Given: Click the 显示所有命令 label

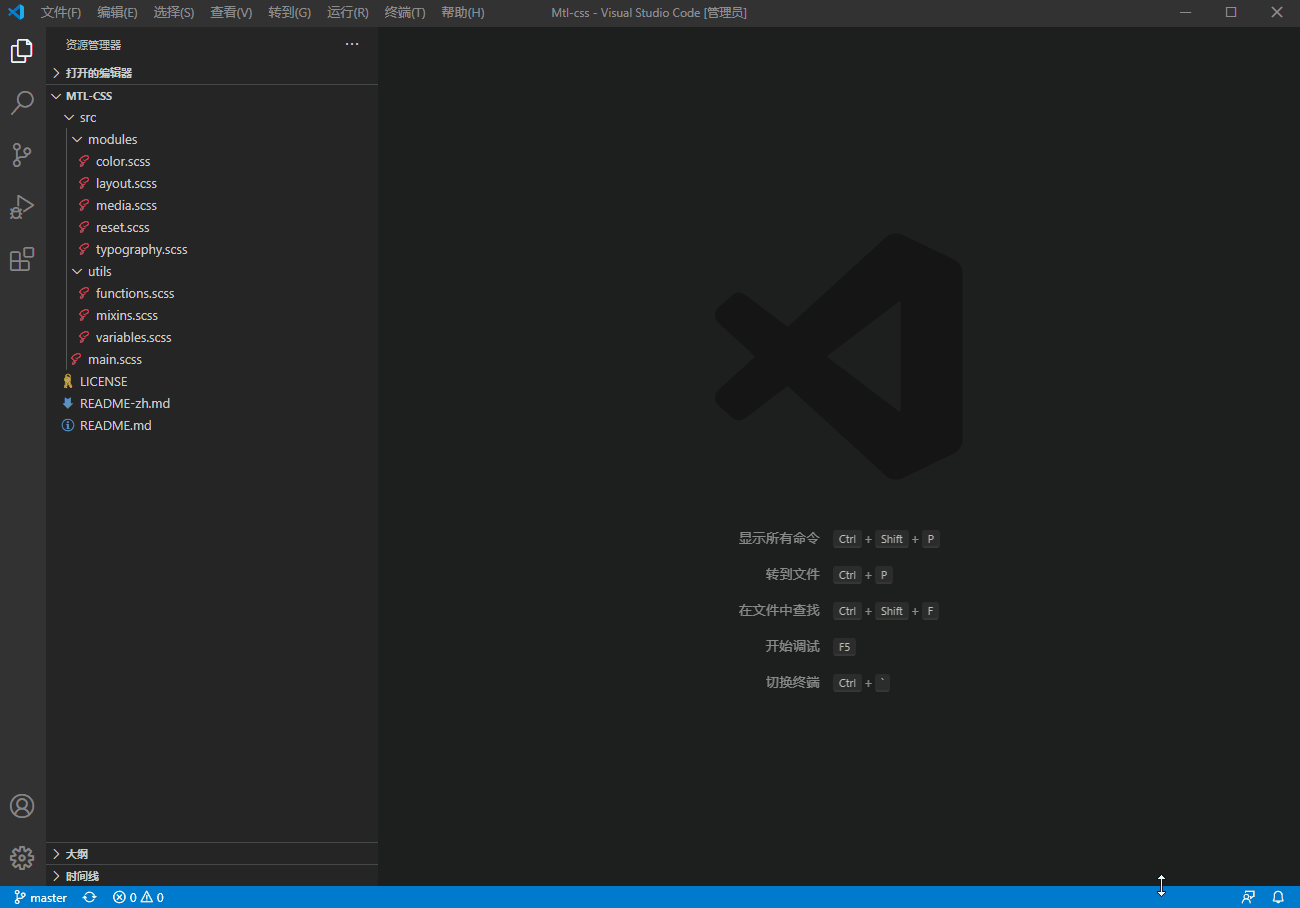Looking at the screenshot, I should point(779,538).
